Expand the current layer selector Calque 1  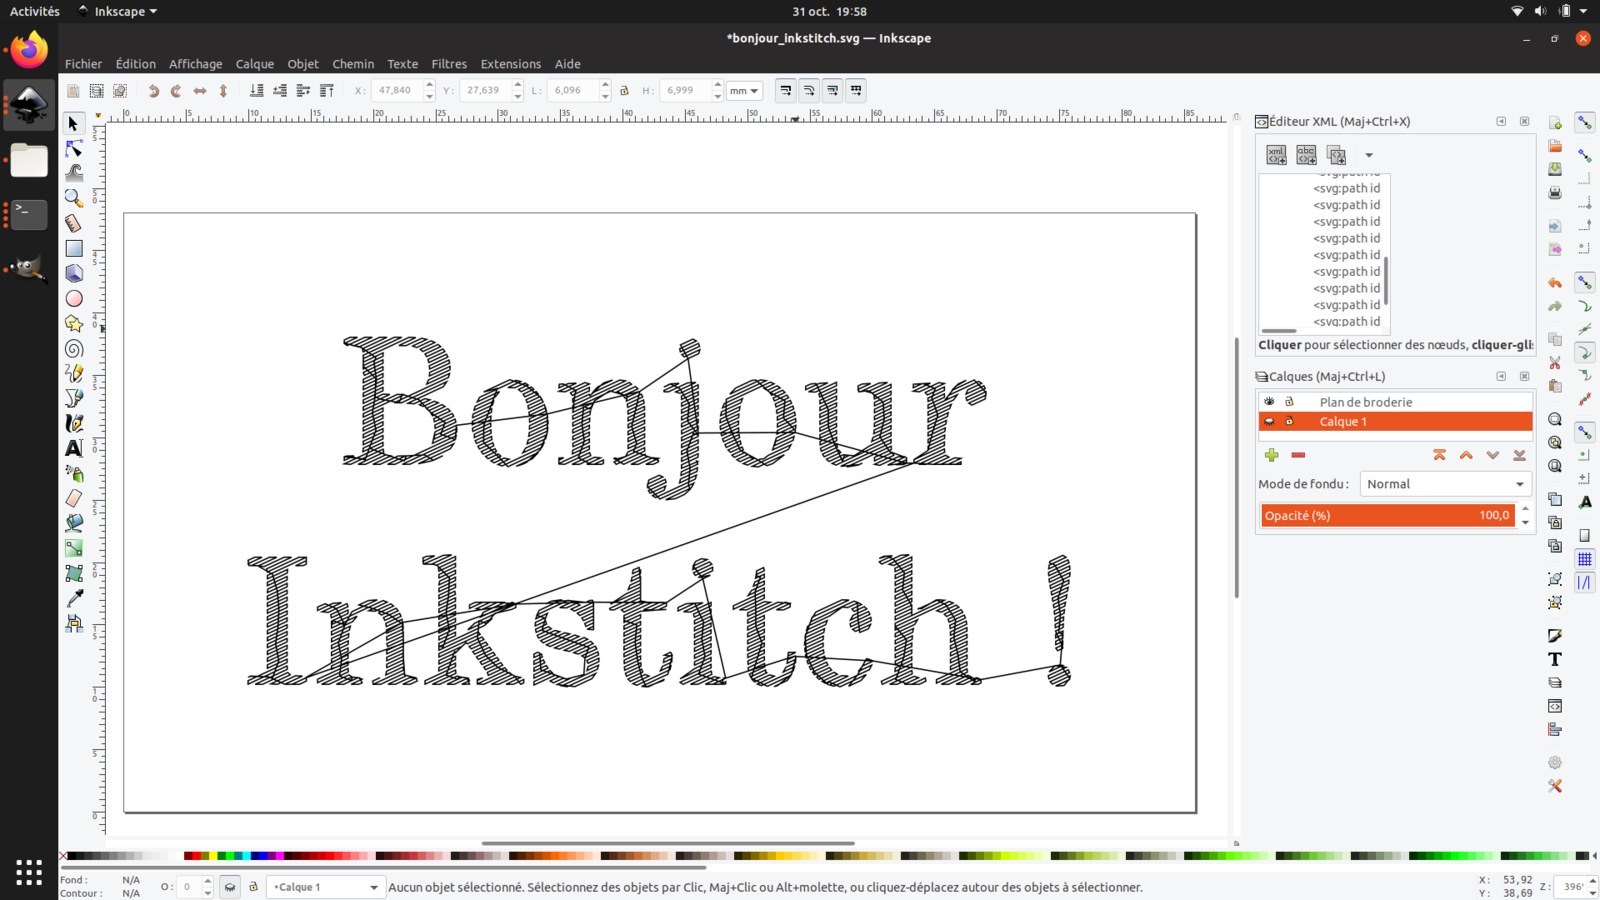pos(326,887)
